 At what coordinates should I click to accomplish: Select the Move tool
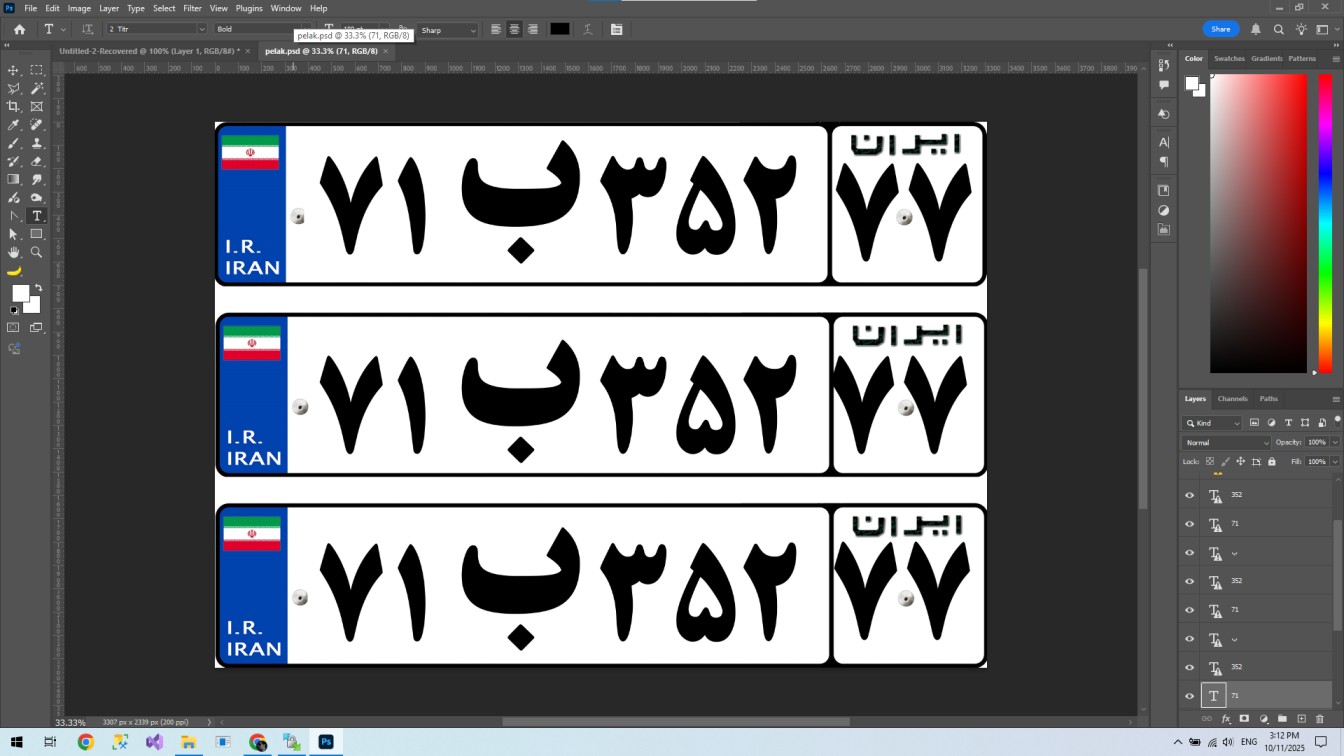14,70
